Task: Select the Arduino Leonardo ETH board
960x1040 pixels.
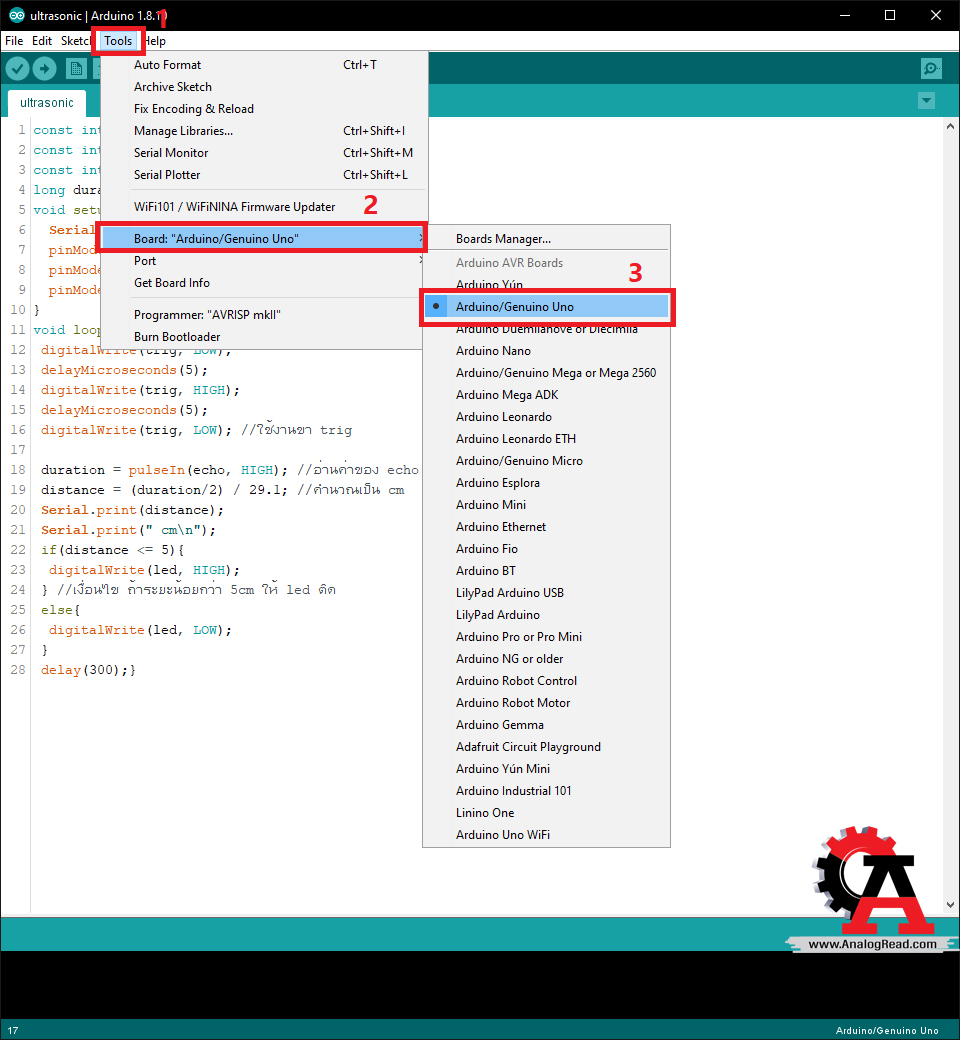Action: point(546,438)
